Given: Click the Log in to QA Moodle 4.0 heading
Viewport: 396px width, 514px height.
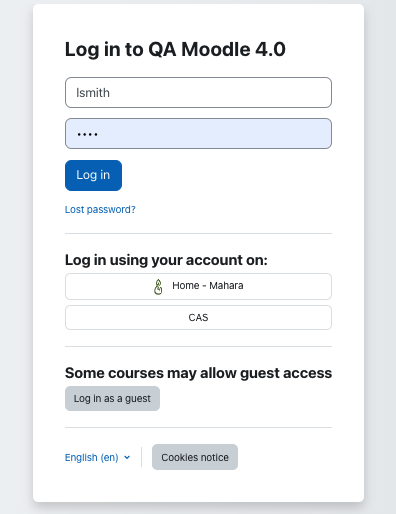Looking at the screenshot, I should point(175,49).
